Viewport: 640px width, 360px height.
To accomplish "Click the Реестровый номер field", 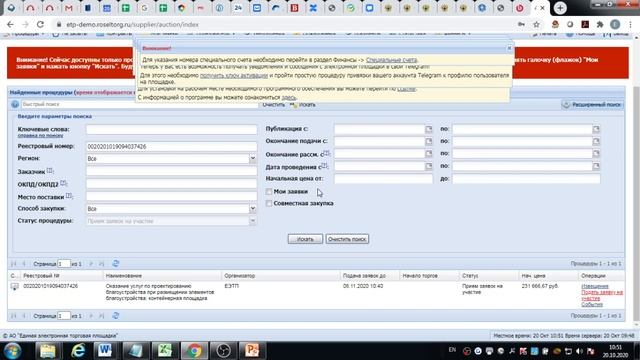I will [171, 147].
